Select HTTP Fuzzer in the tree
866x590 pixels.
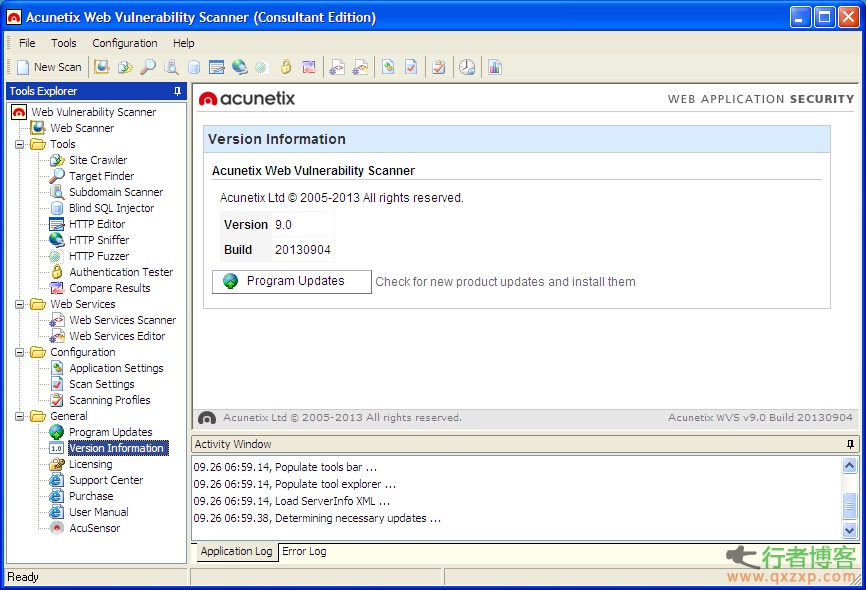[99, 256]
